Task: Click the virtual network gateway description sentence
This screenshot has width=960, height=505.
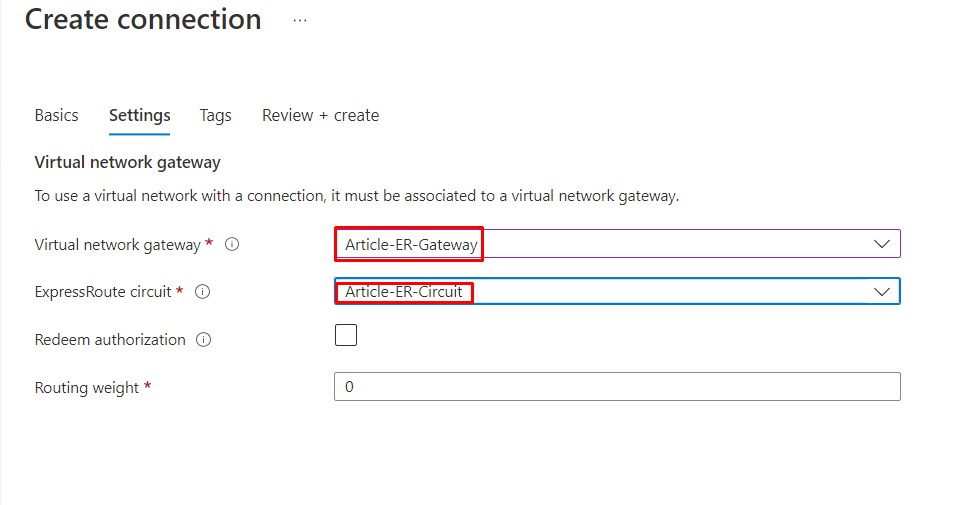Action: pos(356,196)
